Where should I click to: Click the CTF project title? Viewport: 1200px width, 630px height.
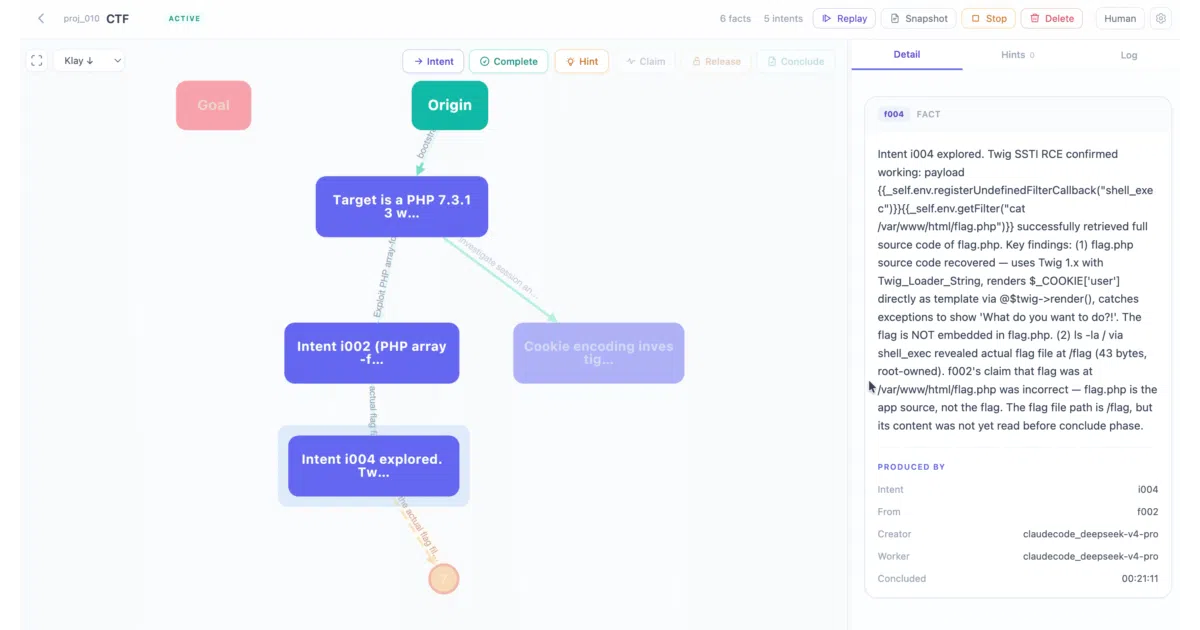118,19
